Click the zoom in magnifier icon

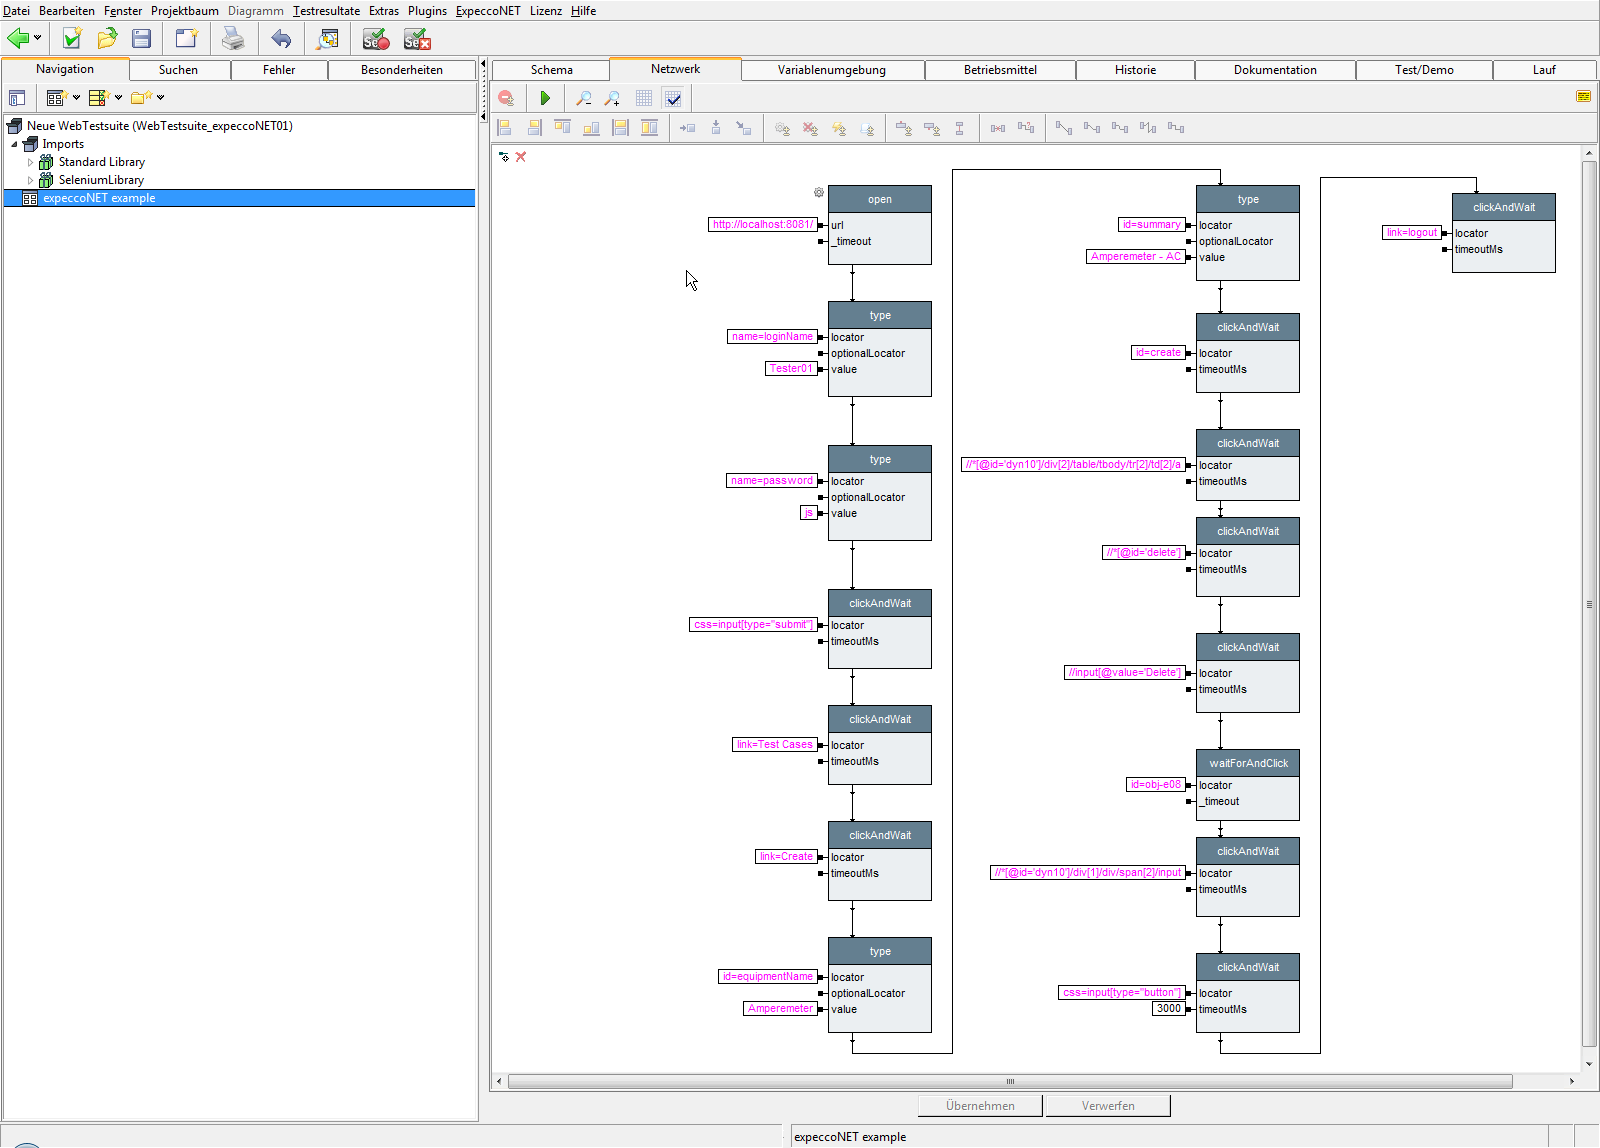pos(612,98)
